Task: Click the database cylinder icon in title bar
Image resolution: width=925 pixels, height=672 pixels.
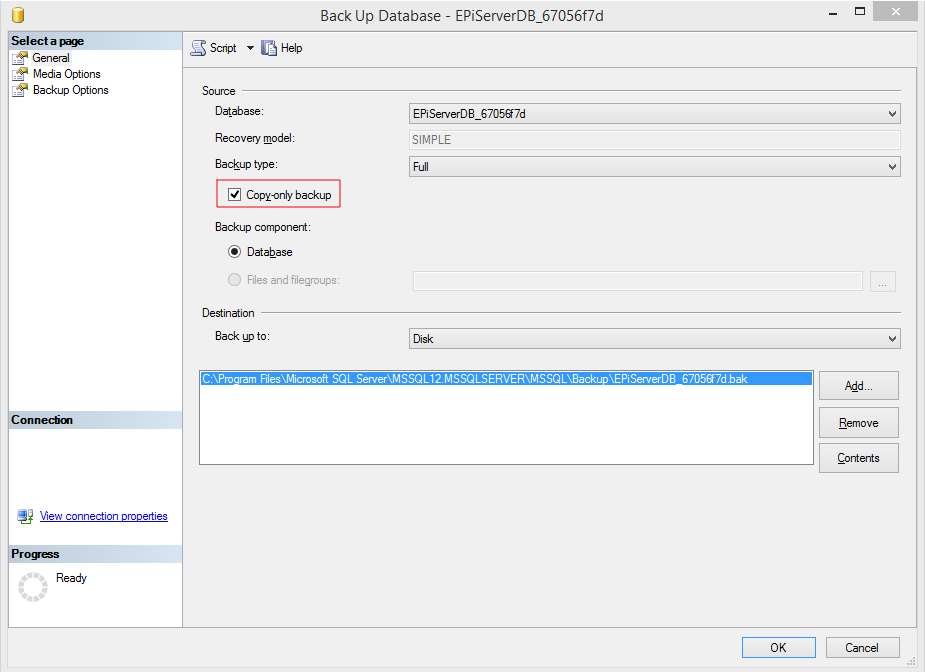Action: tap(17, 15)
